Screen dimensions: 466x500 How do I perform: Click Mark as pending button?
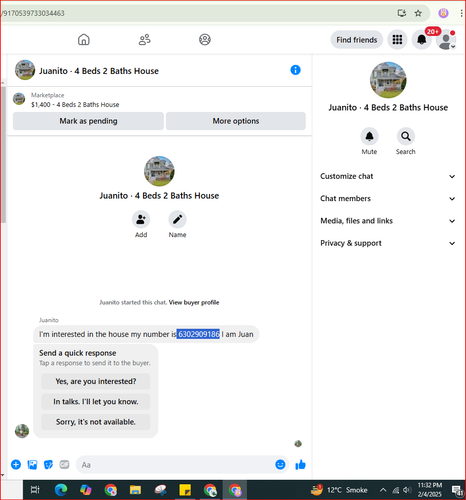[88, 121]
